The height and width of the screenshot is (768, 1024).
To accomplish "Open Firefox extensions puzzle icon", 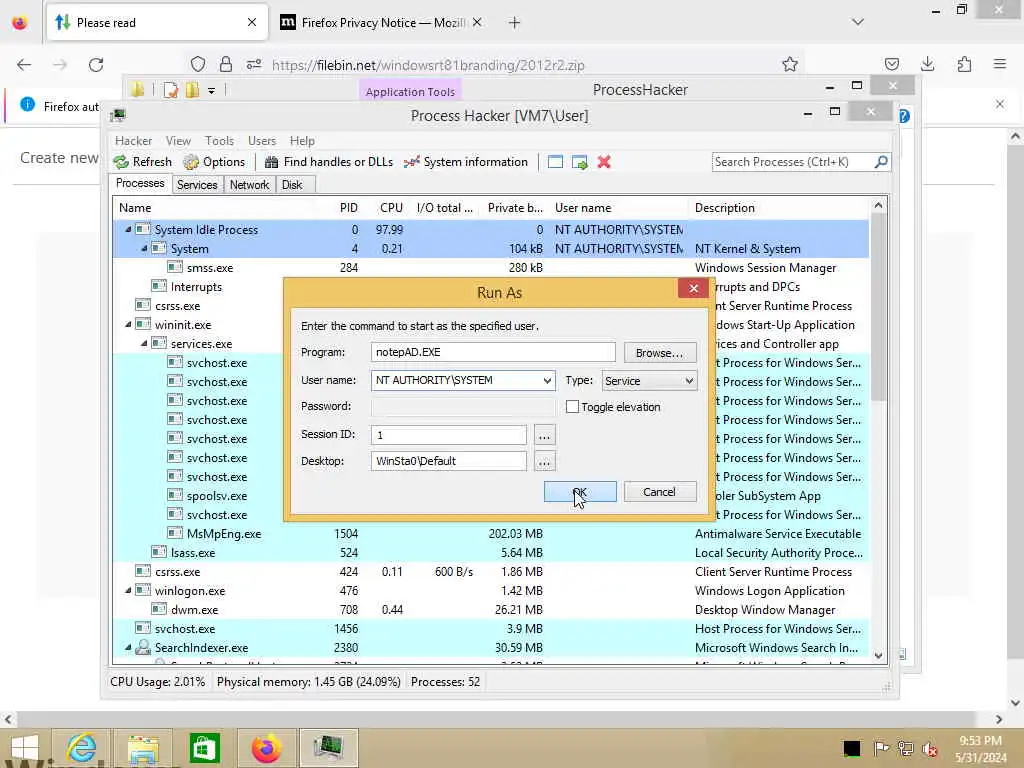I will pos(964,64).
